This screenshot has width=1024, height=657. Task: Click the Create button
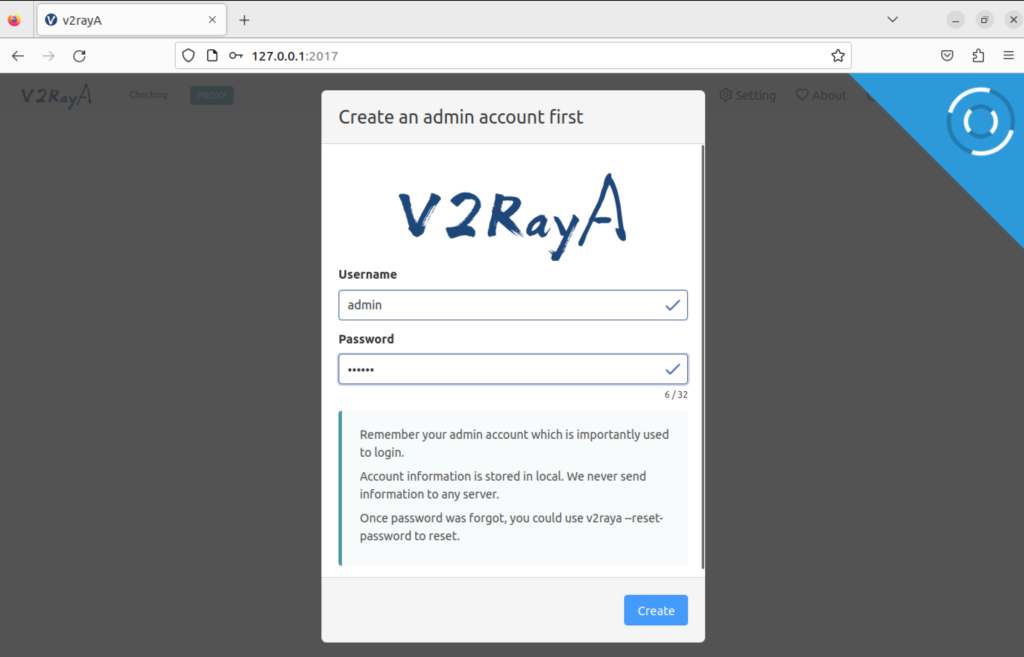[x=656, y=610]
